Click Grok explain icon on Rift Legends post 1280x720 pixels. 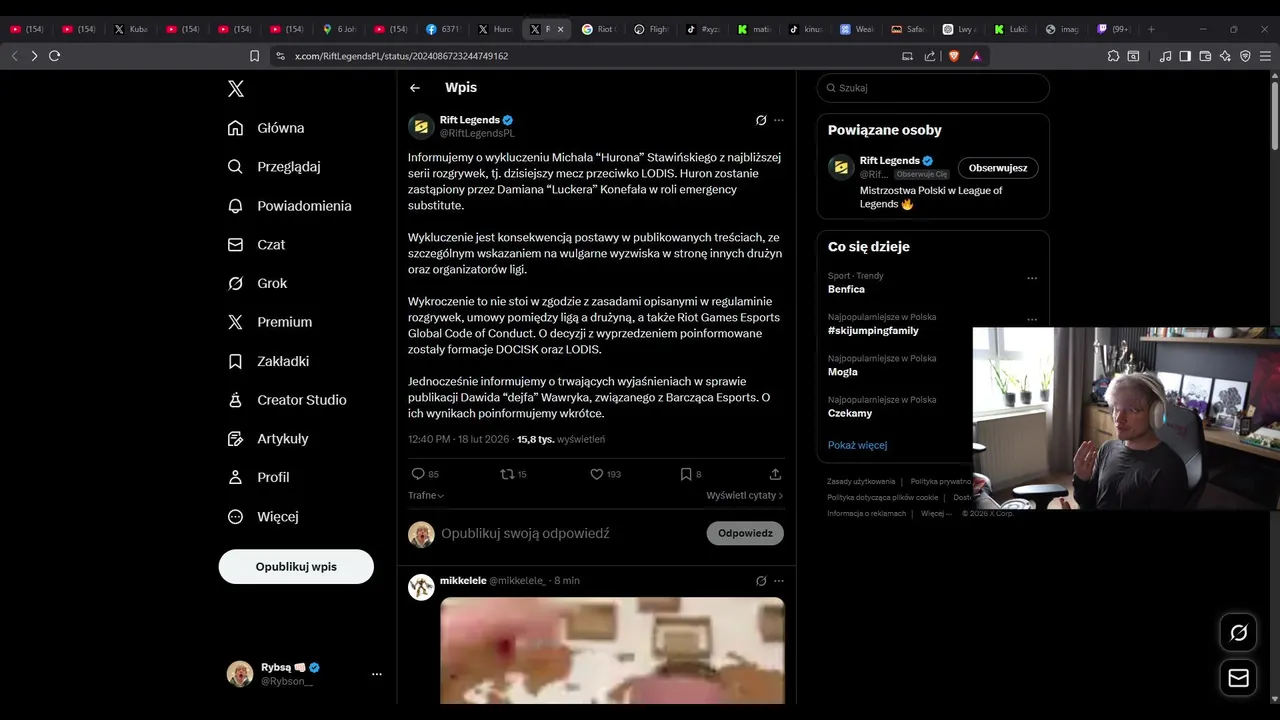point(761,120)
